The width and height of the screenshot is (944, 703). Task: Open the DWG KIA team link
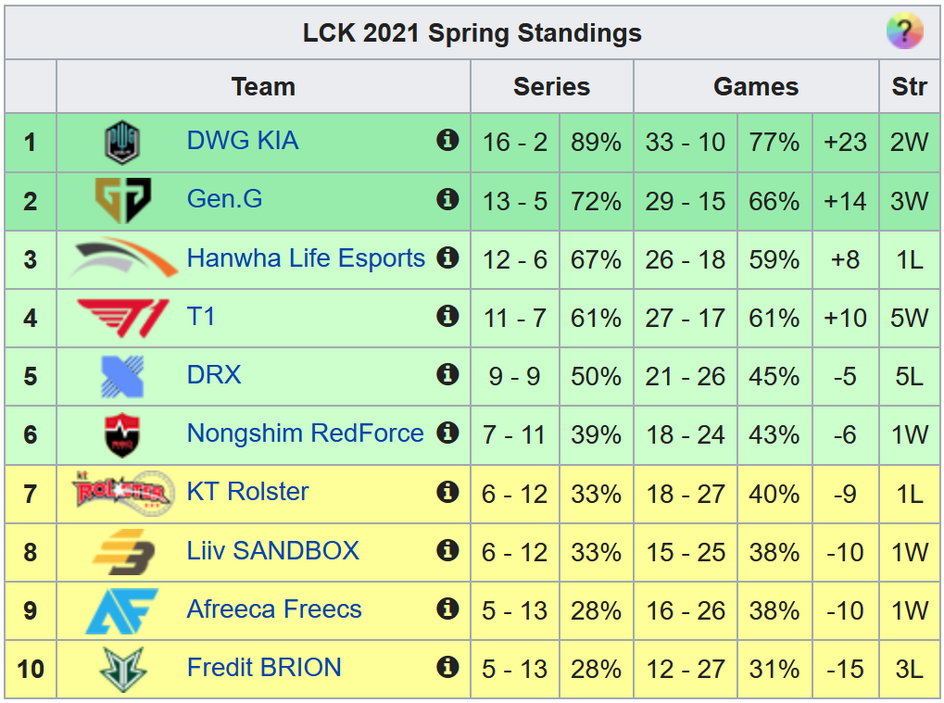point(243,140)
